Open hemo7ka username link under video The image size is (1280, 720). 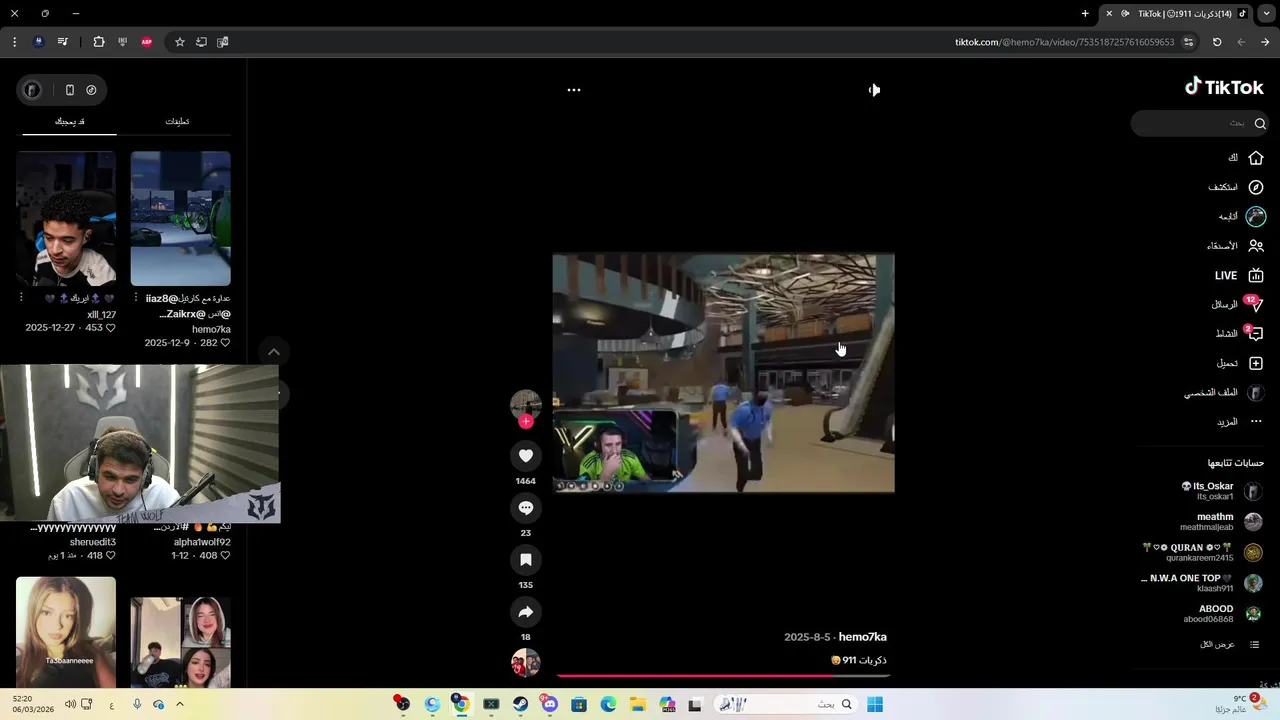click(x=862, y=637)
